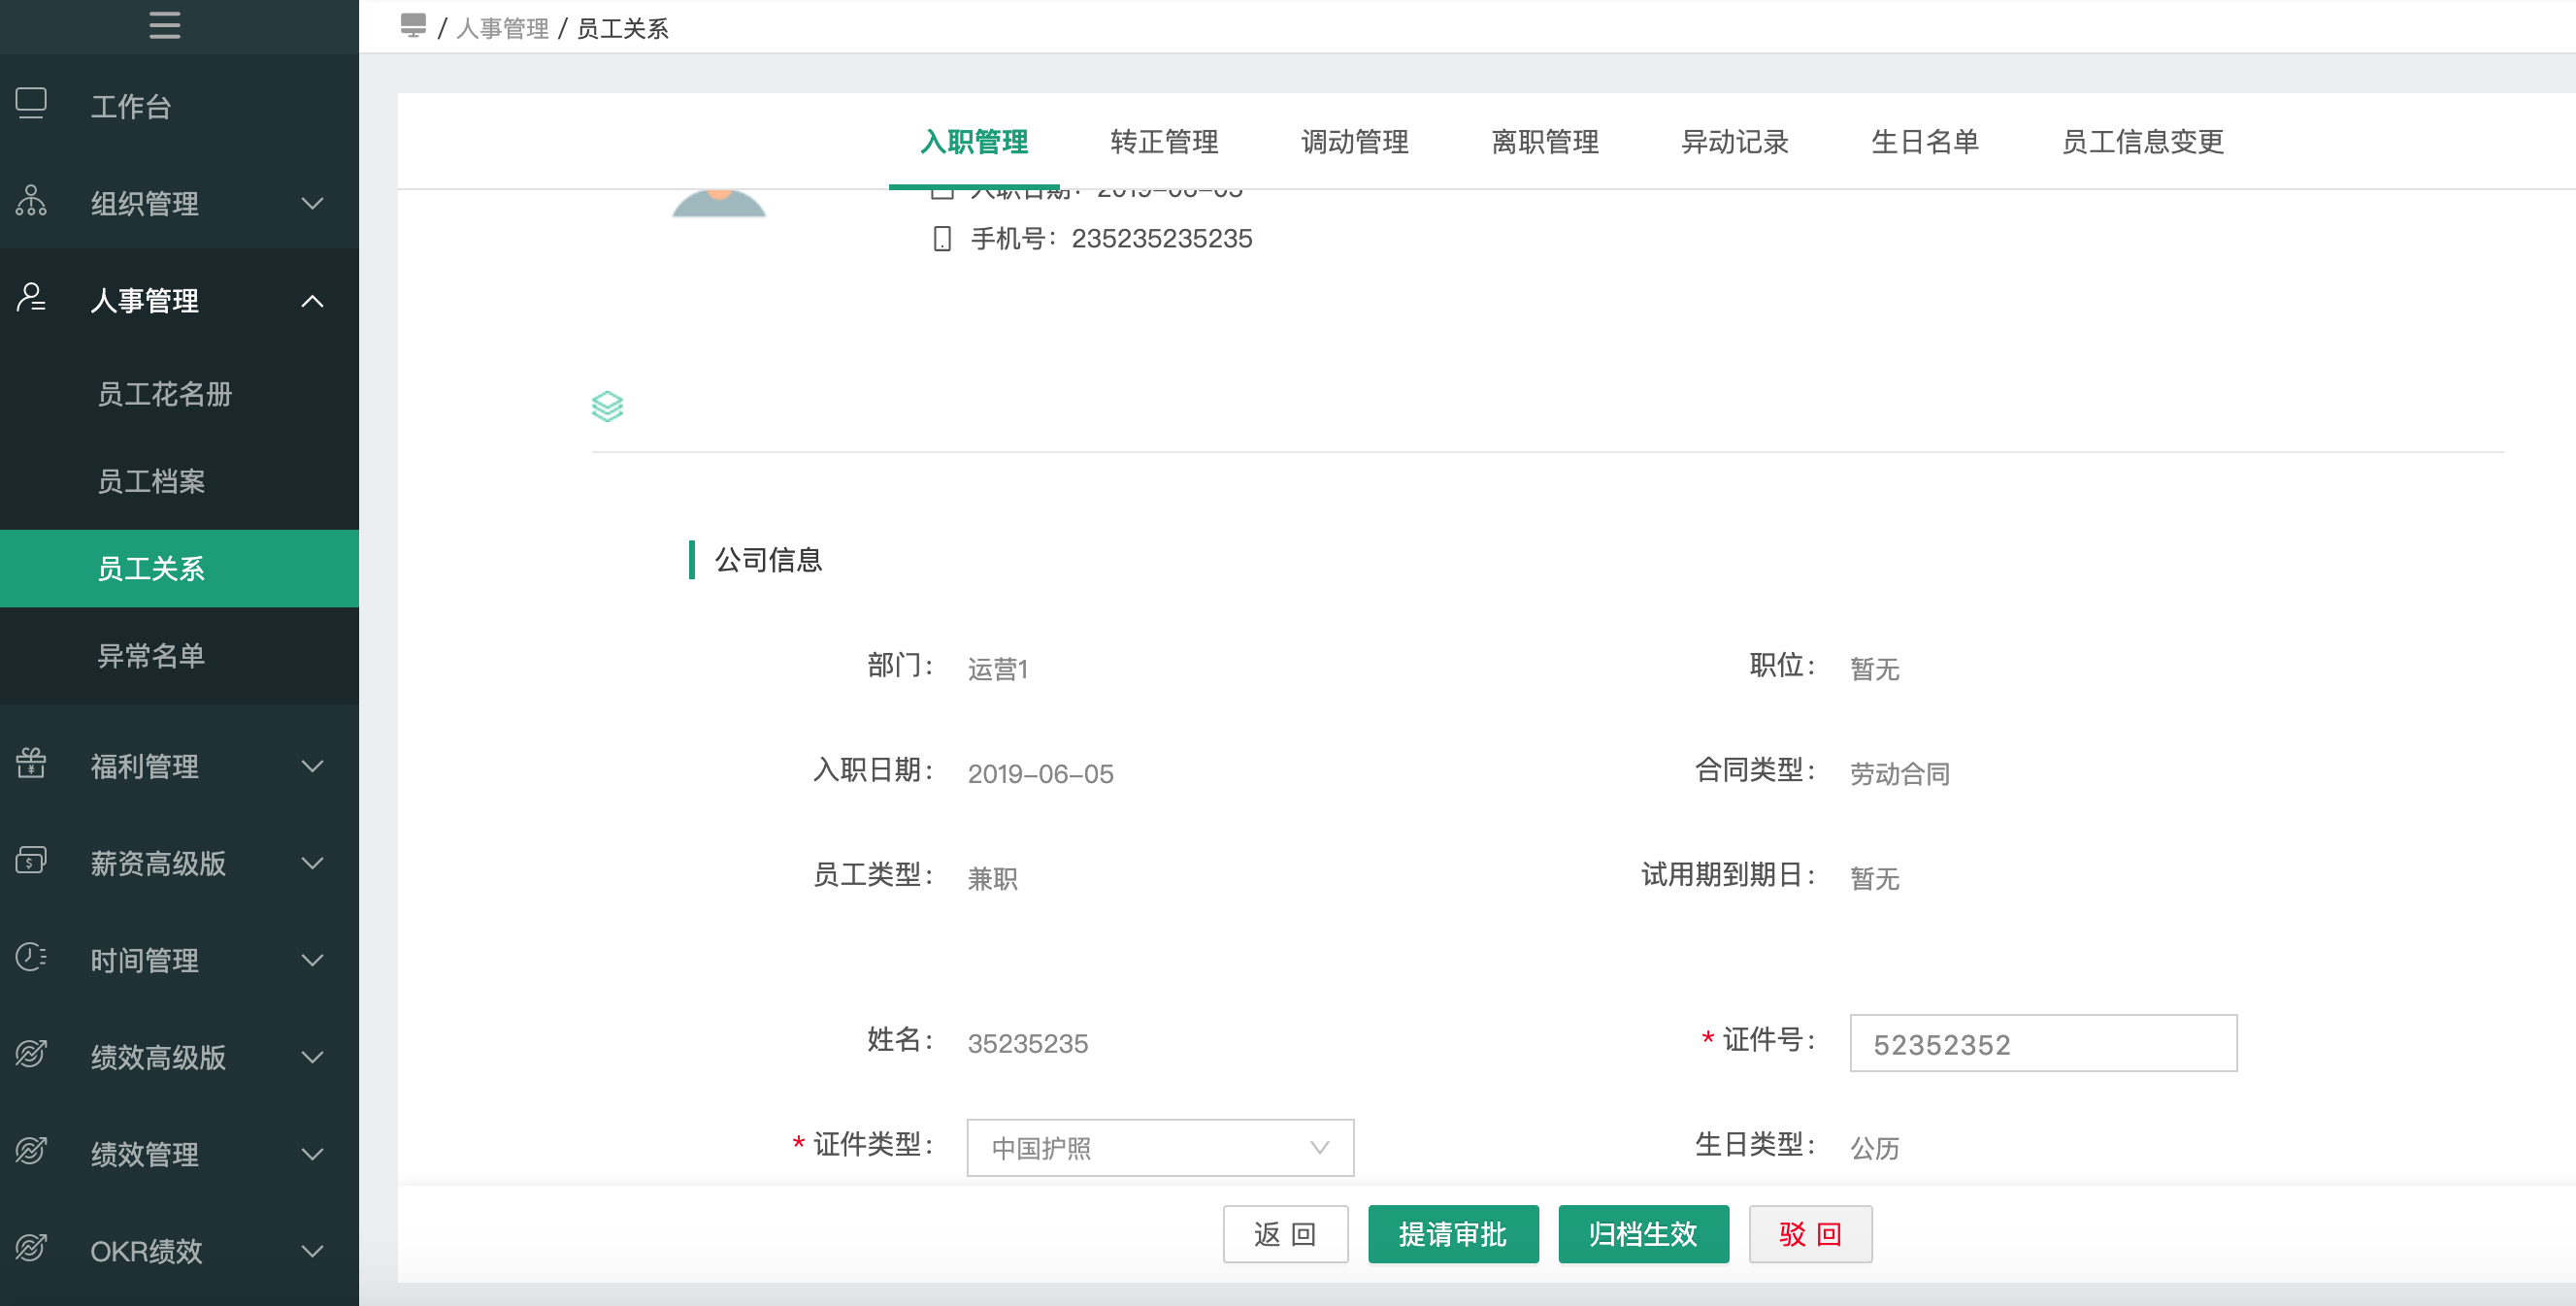The image size is (2576, 1306).
Task: Click the 公司信息 section heading
Action: click(768, 560)
